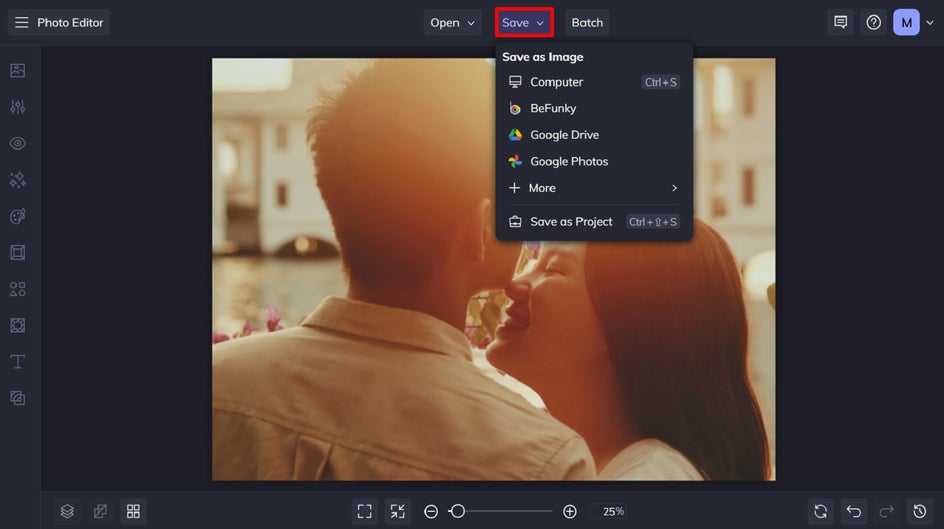Click the Photo Editor title
Image resolution: width=944 pixels, height=529 pixels.
(x=70, y=22)
